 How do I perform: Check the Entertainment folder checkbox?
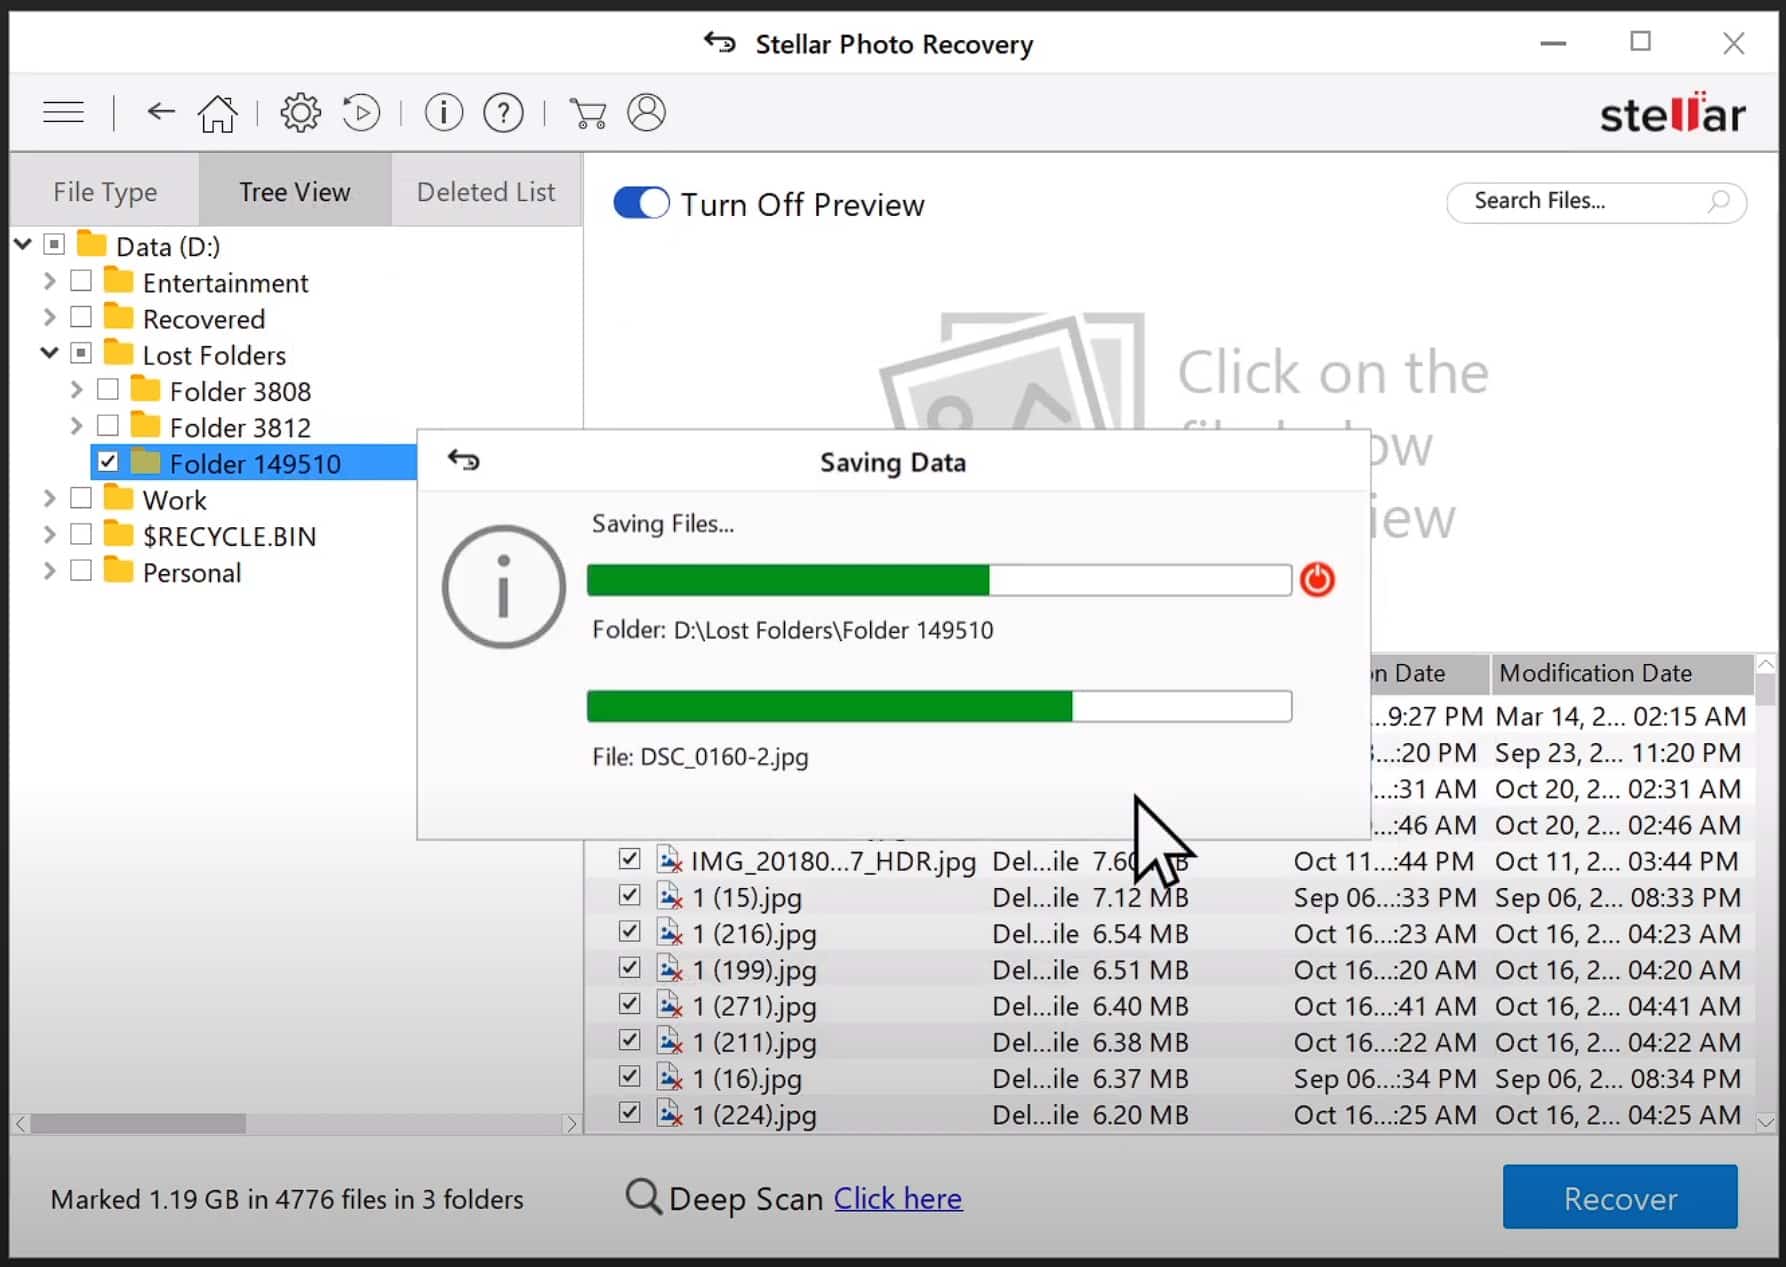(81, 282)
